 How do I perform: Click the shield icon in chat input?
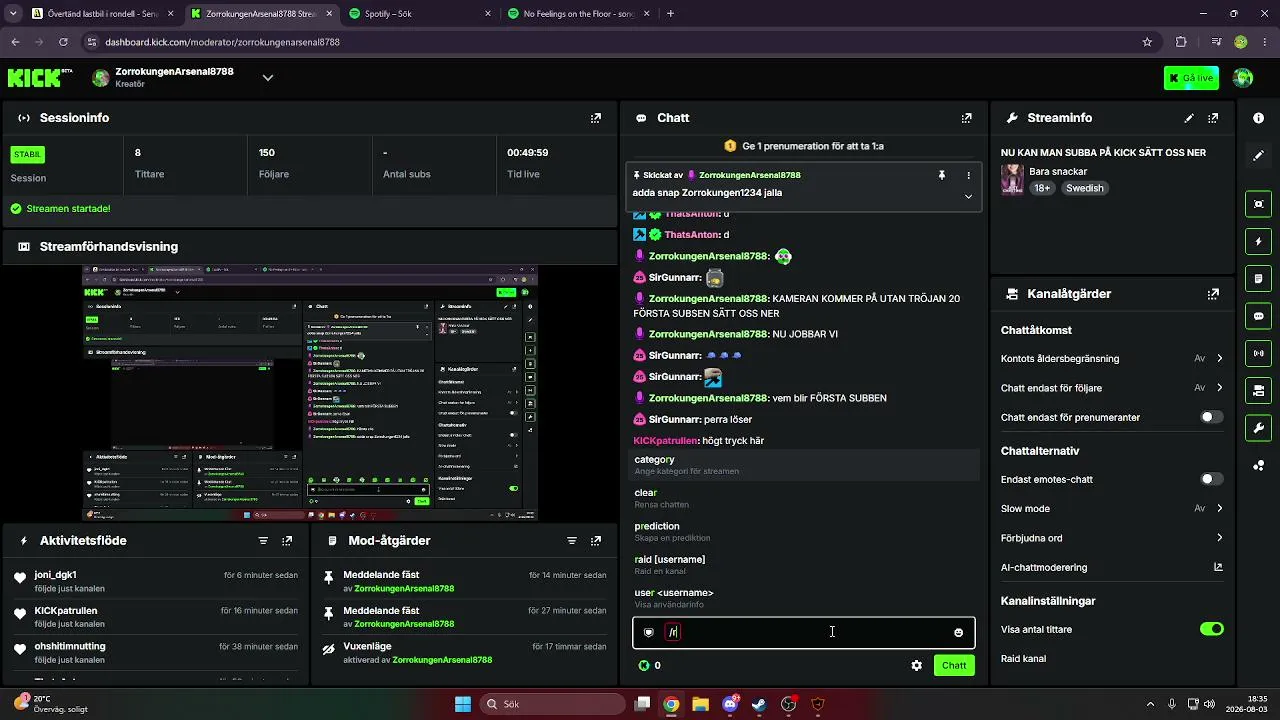click(648, 632)
